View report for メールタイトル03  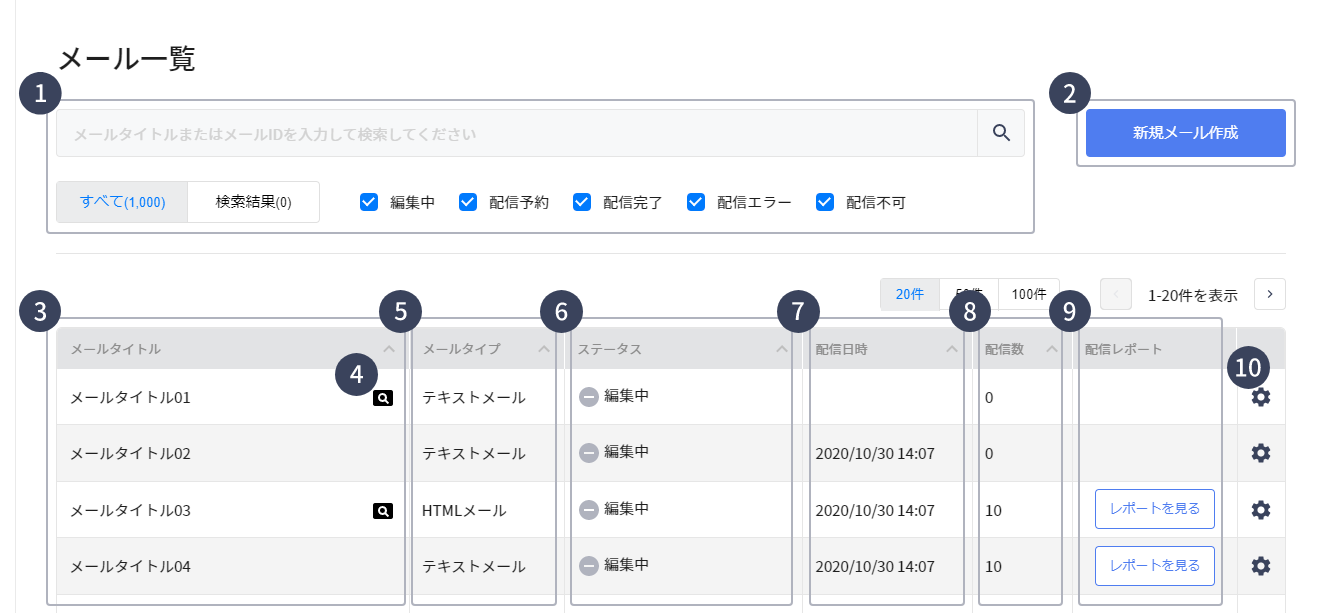[1154, 509]
